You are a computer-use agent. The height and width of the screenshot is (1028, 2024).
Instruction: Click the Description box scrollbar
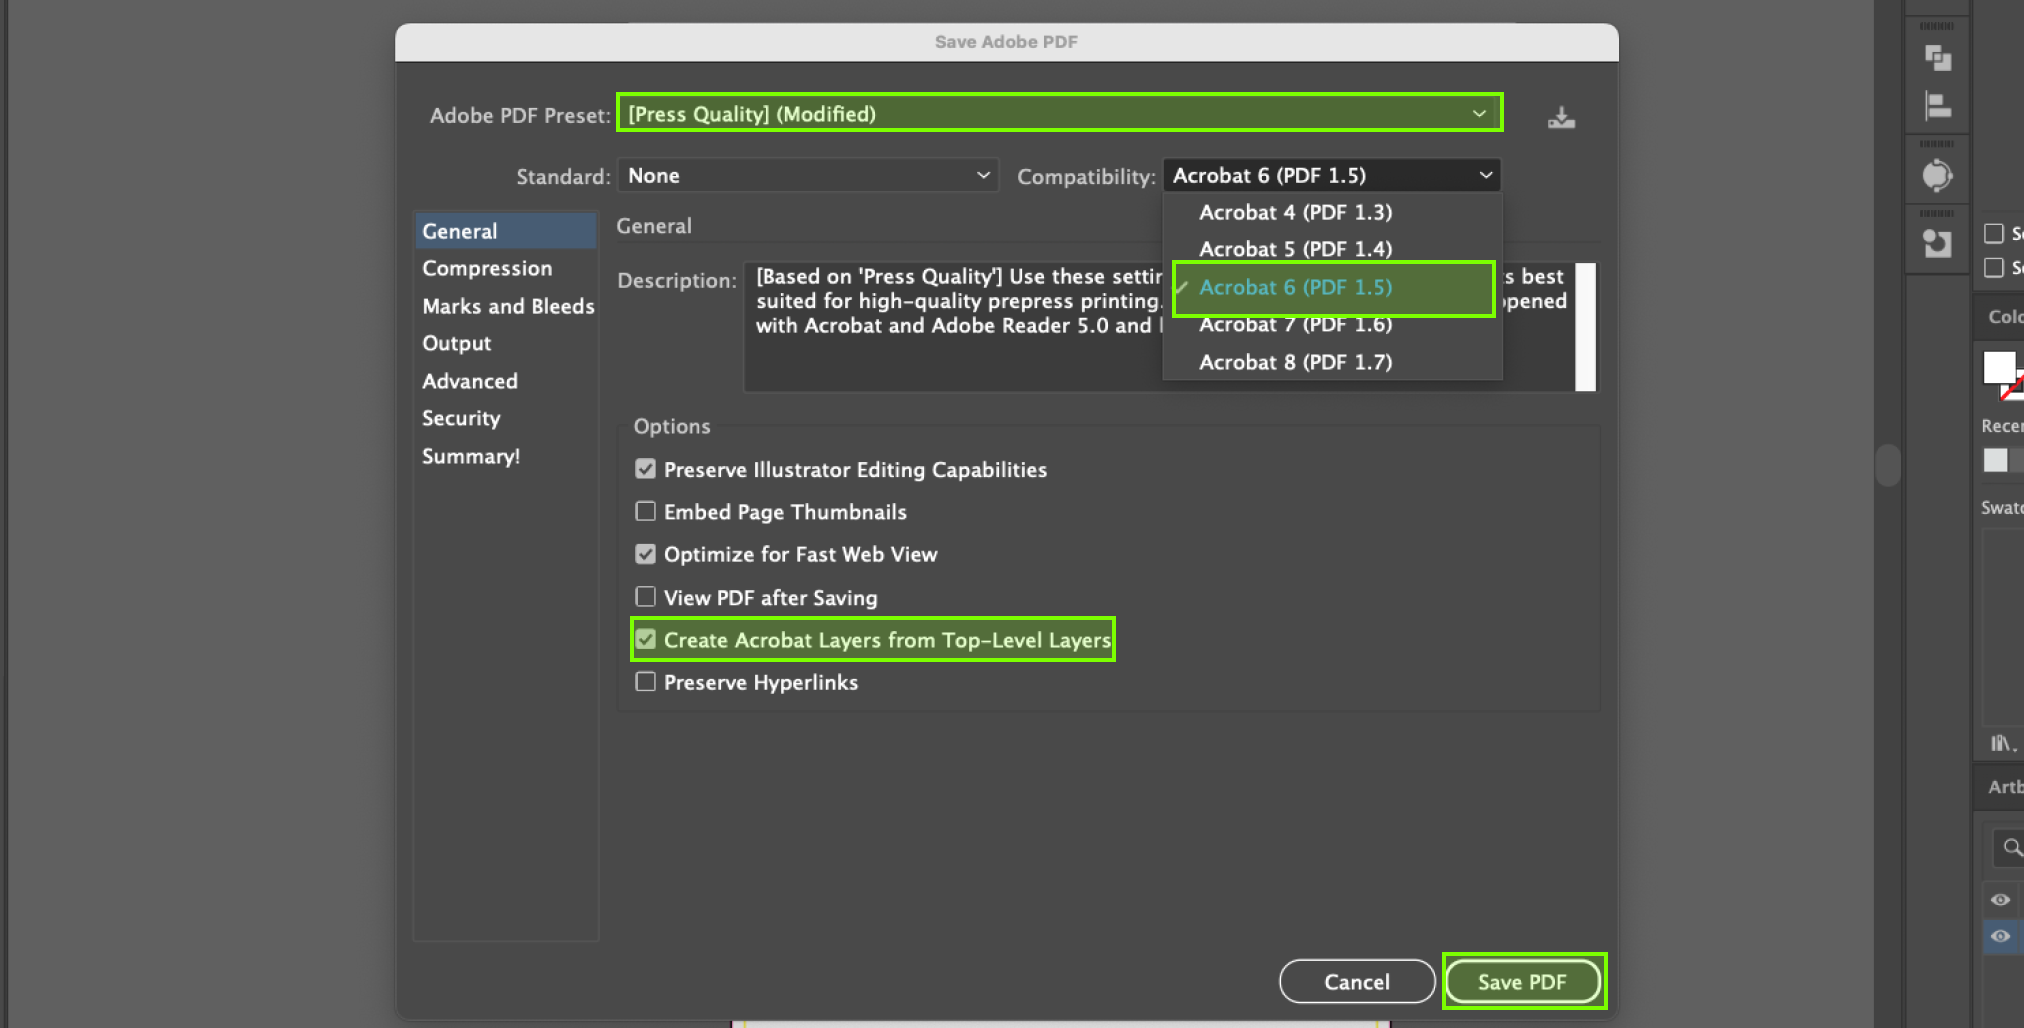click(1585, 326)
